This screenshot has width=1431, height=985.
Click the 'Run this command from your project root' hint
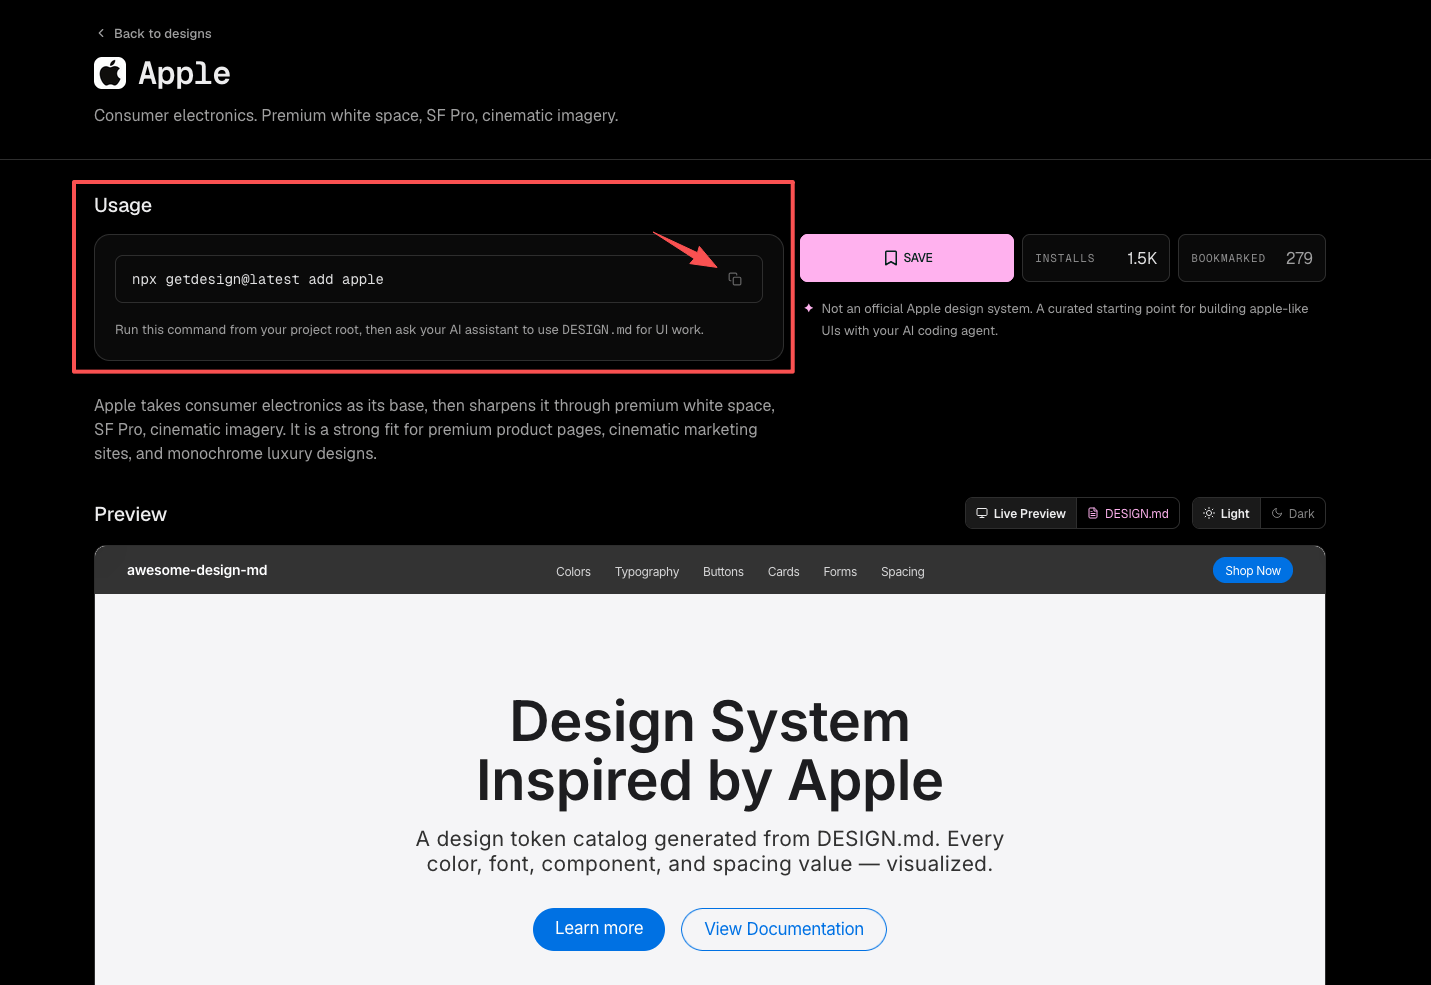(409, 329)
